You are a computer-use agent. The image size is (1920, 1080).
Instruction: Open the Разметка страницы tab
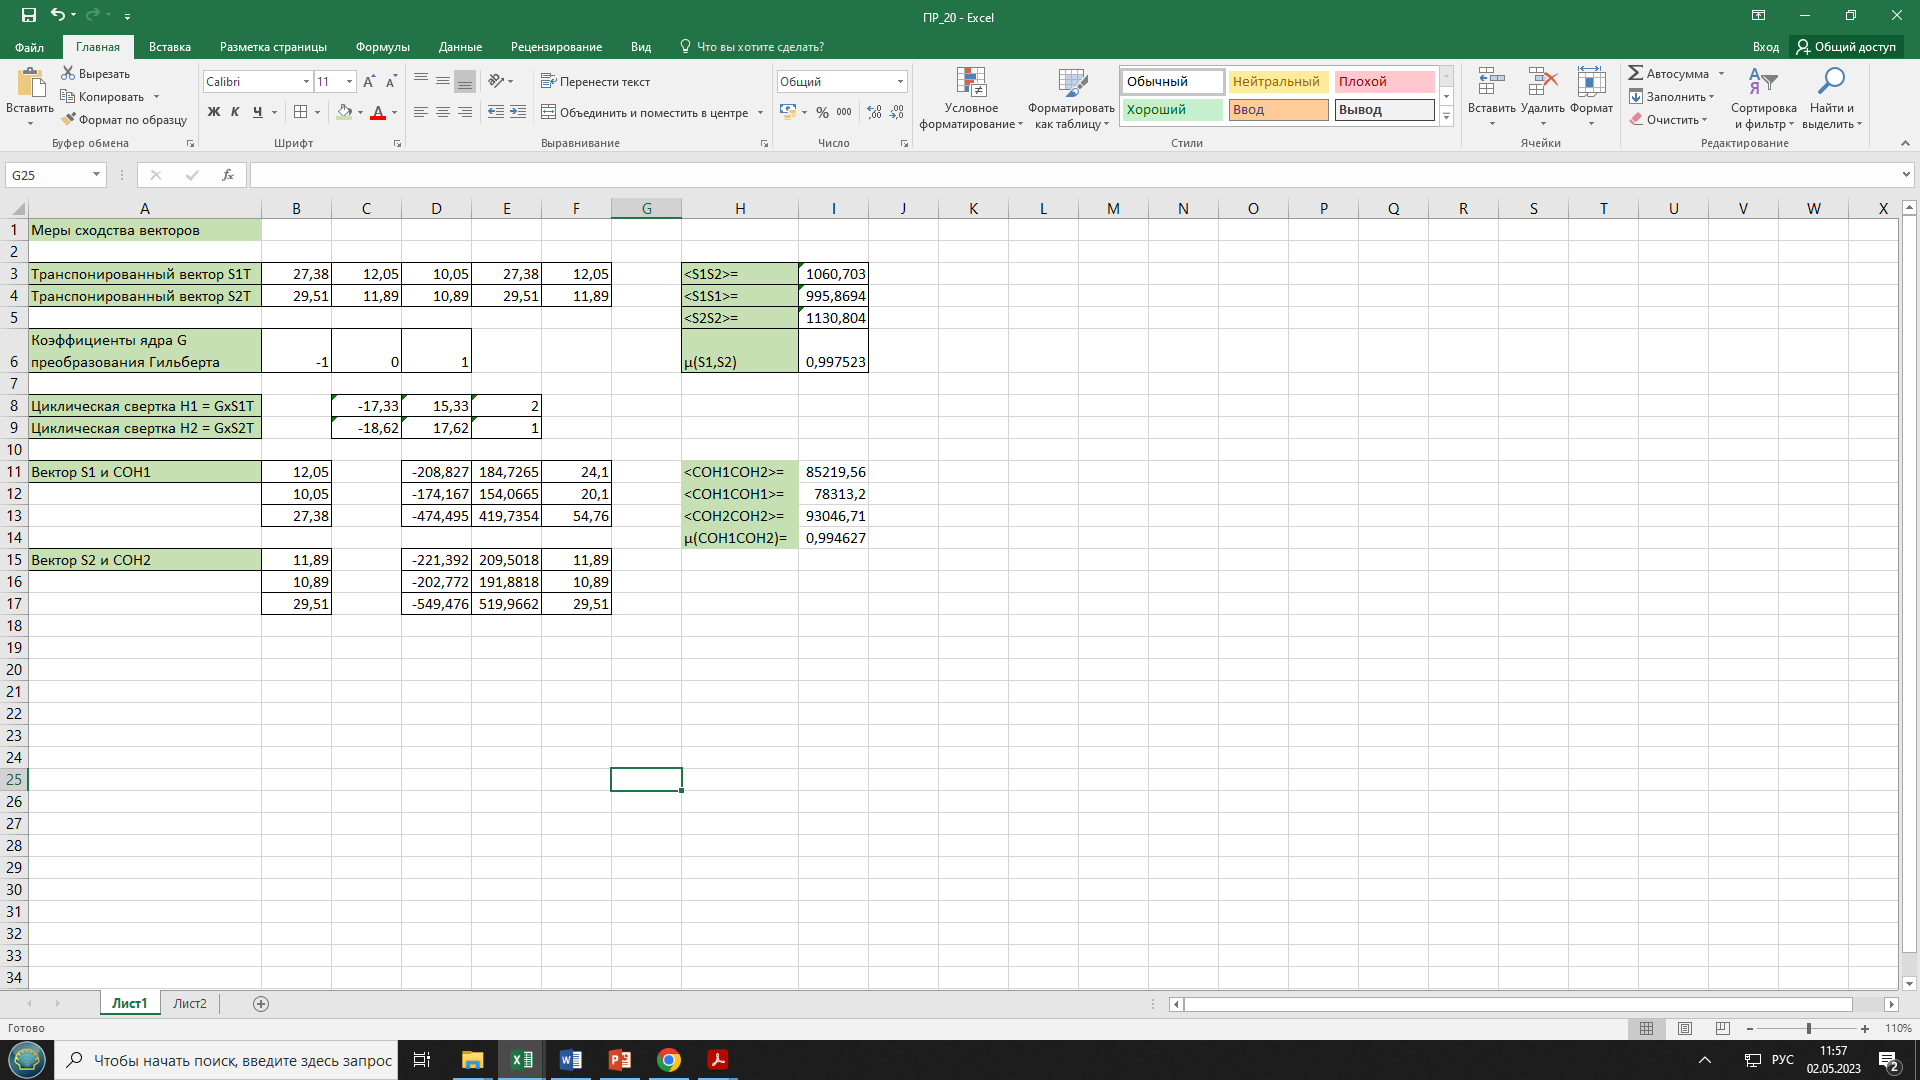click(273, 47)
